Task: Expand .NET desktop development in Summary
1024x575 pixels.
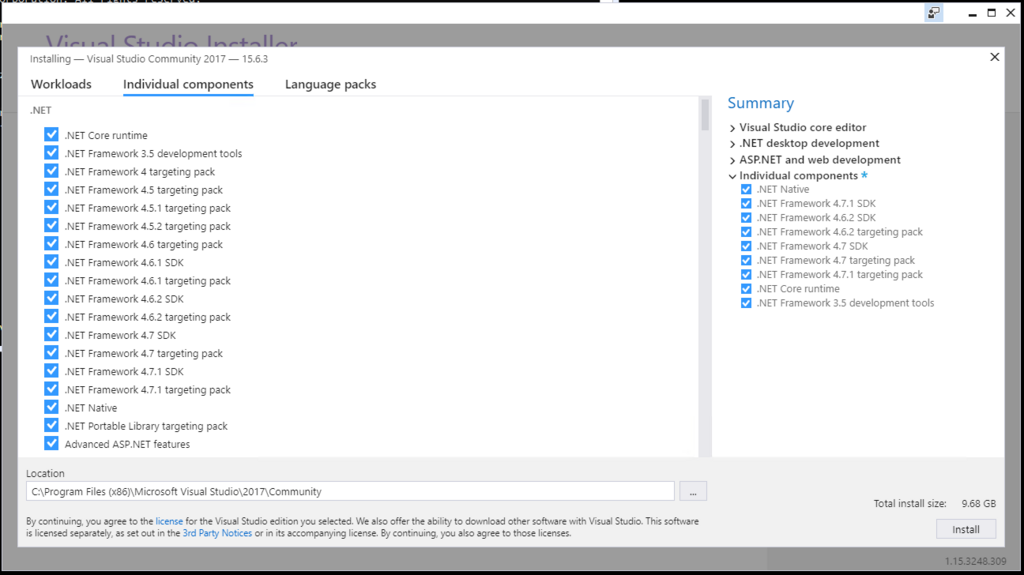Action: pos(732,144)
